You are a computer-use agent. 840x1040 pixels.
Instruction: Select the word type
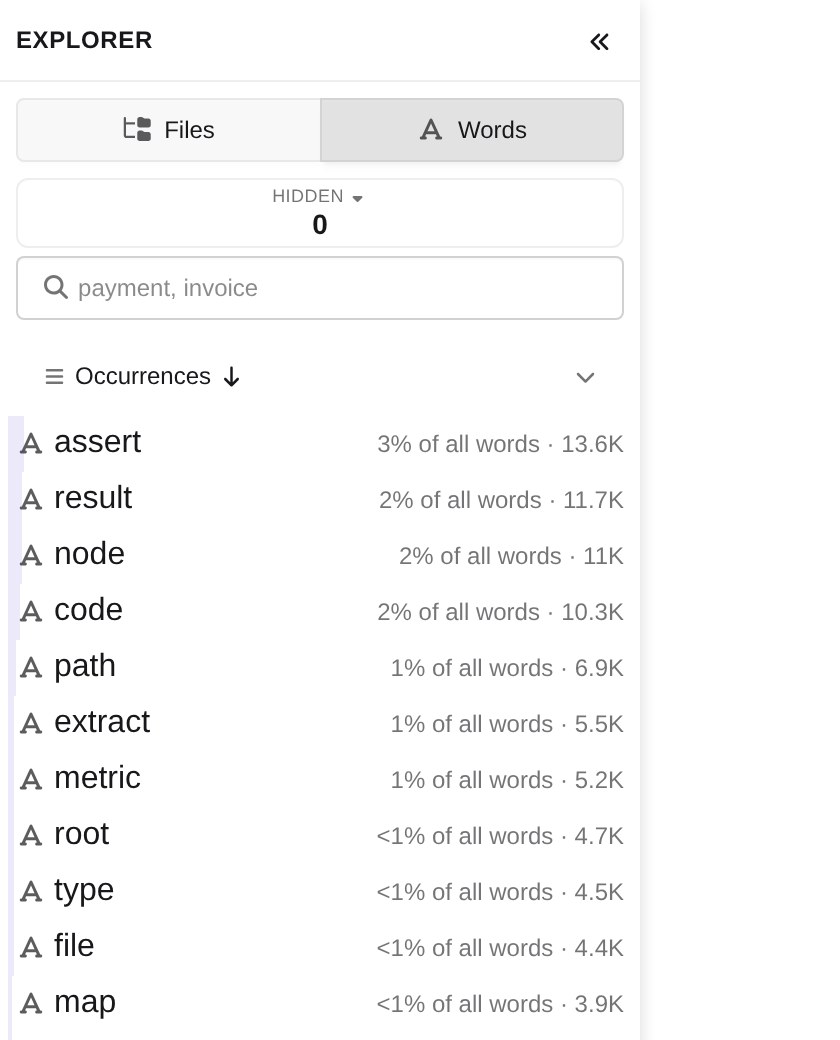tap(84, 890)
